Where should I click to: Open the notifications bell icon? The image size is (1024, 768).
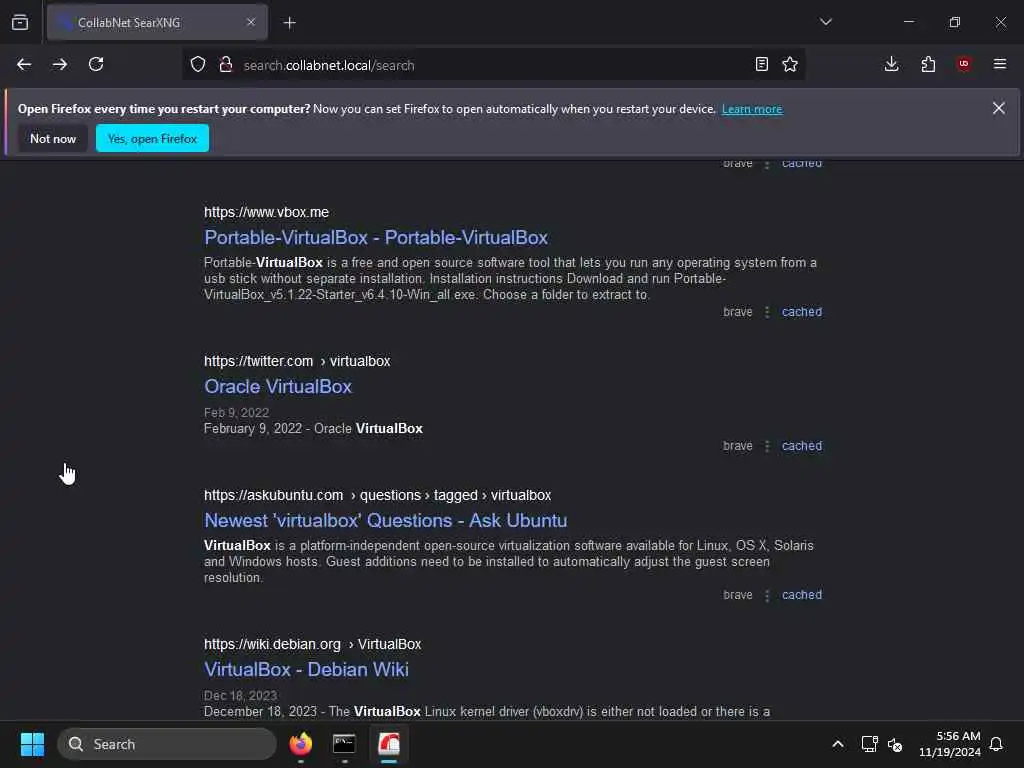point(996,744)
